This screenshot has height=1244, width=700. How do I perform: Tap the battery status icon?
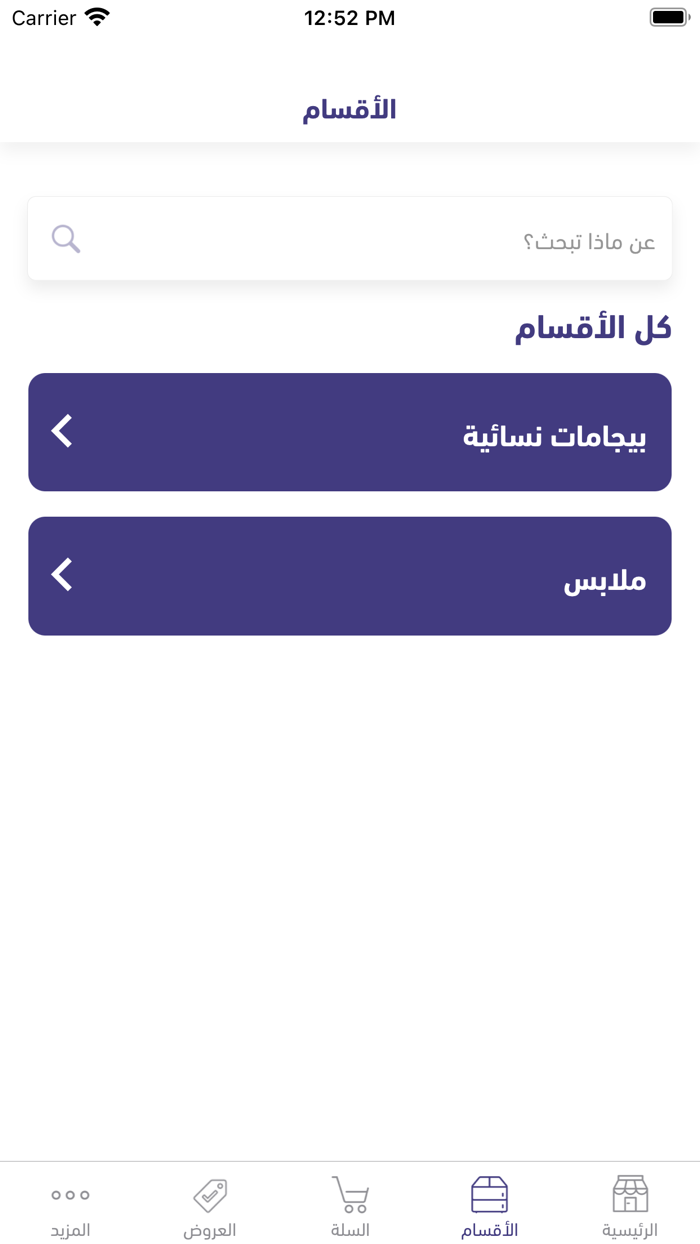(669, 17)
